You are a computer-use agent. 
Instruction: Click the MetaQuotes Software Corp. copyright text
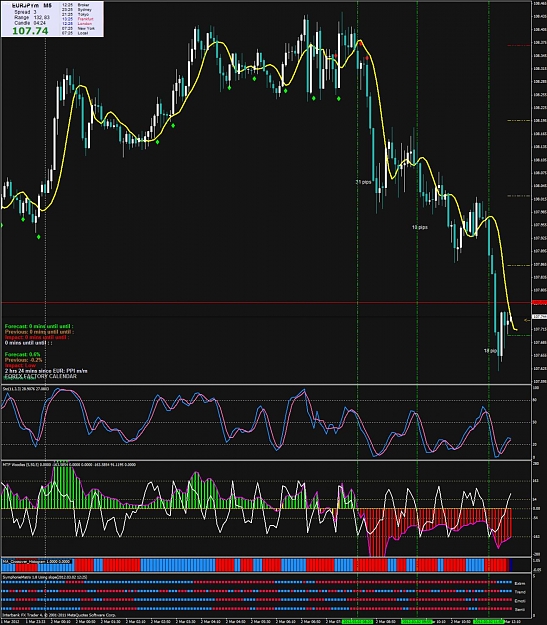coord(59,615)
